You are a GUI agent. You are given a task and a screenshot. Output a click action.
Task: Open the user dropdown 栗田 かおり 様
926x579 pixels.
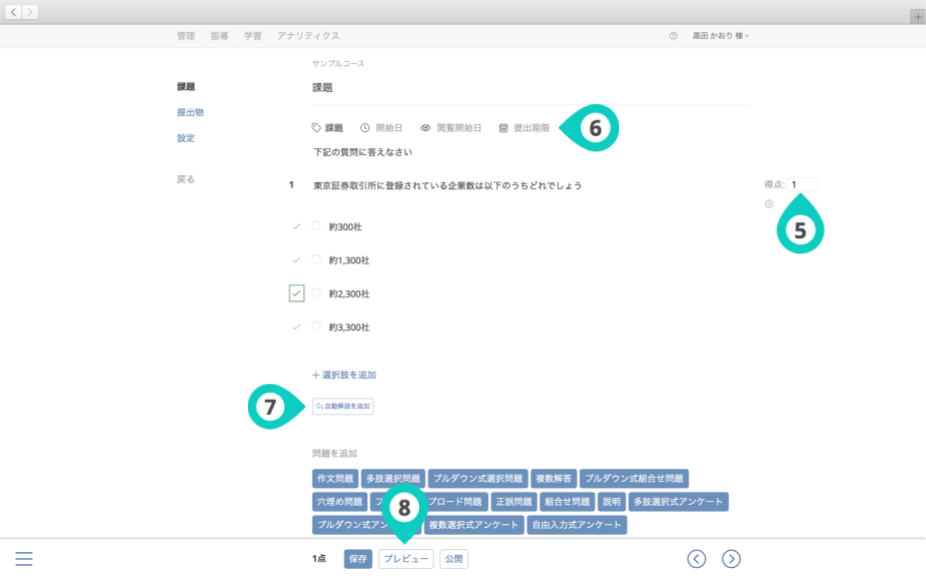click(x=720, y=36)
